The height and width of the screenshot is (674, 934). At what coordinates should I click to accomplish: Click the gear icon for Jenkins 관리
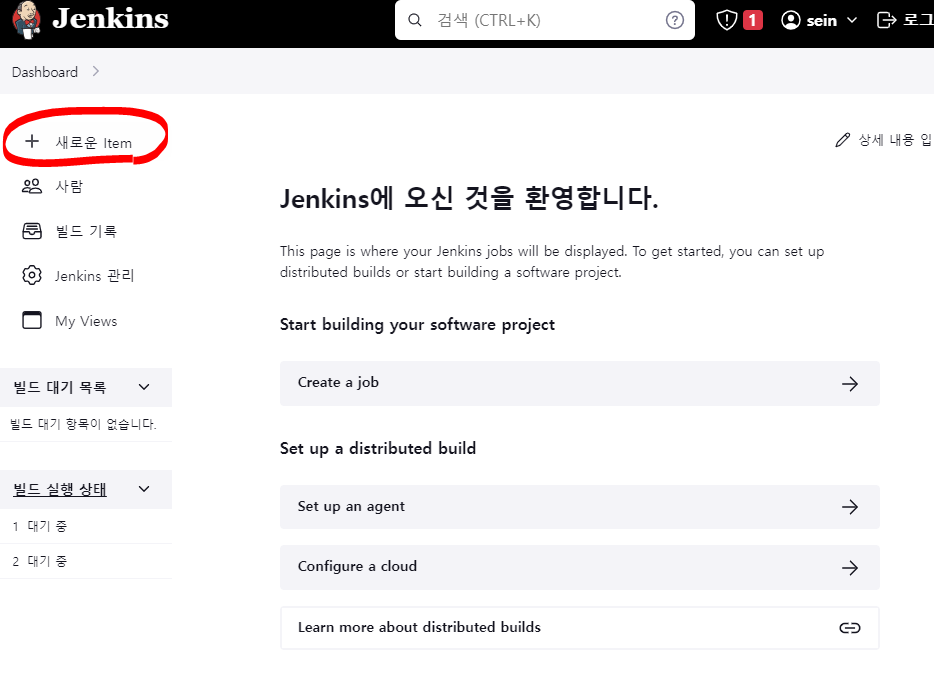32,275
